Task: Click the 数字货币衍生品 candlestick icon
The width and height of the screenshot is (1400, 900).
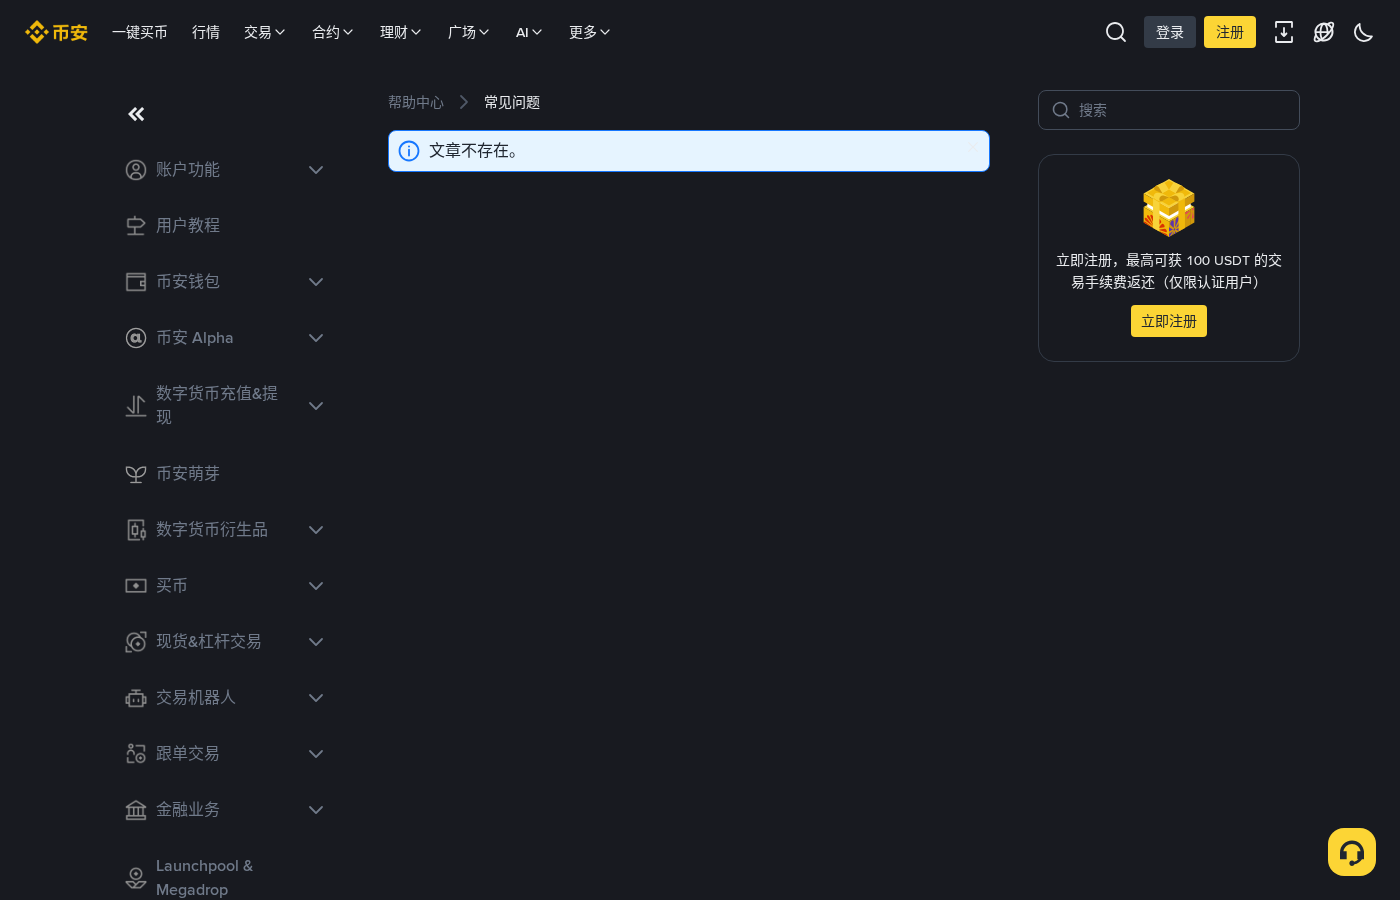Action: click(136, 530)
